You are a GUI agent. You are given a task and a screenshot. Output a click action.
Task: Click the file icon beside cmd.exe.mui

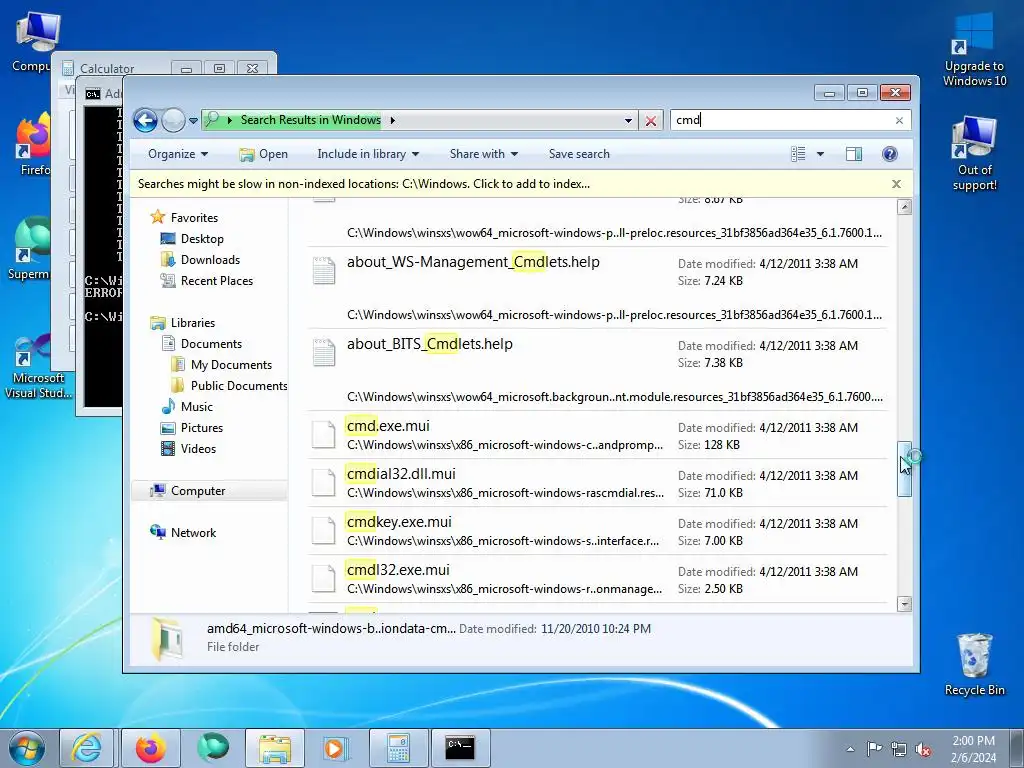point(323,435)
